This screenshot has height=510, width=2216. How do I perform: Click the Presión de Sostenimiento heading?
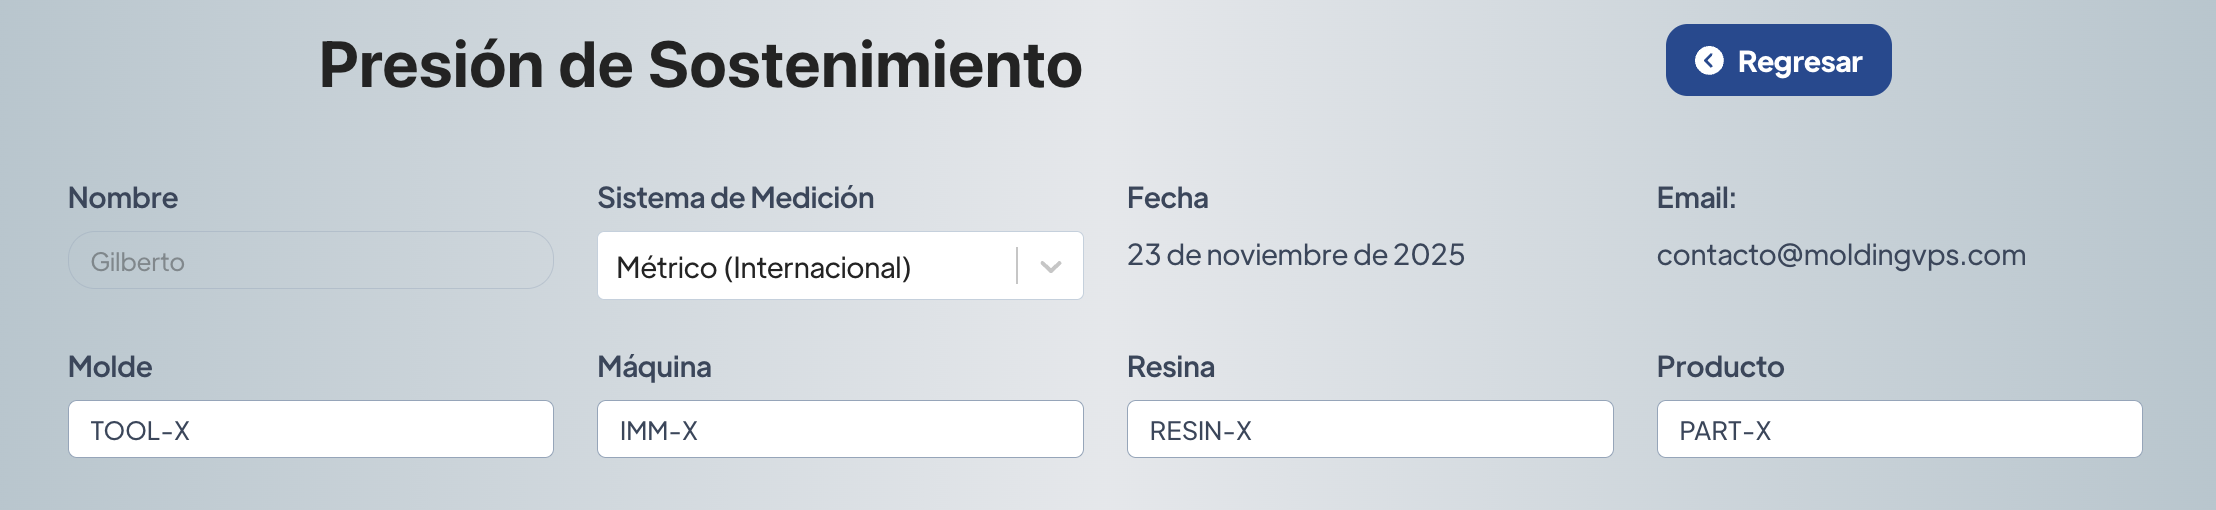[700, 65]
